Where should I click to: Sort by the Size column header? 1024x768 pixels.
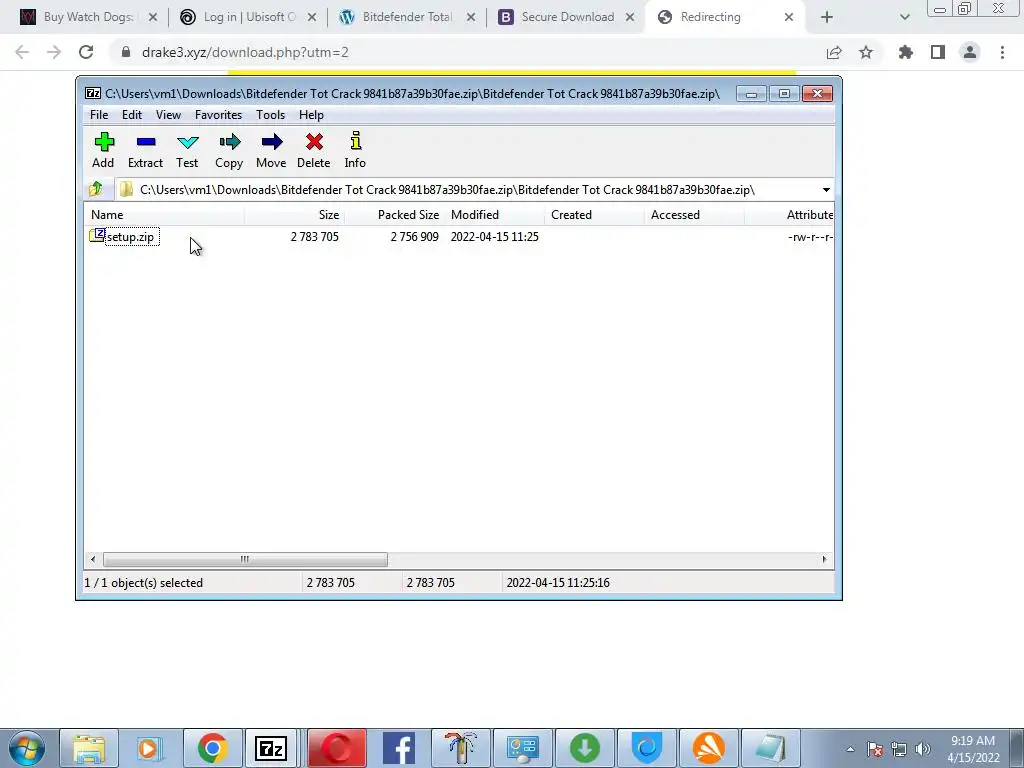pyautogui.click(x=295, y=215)
